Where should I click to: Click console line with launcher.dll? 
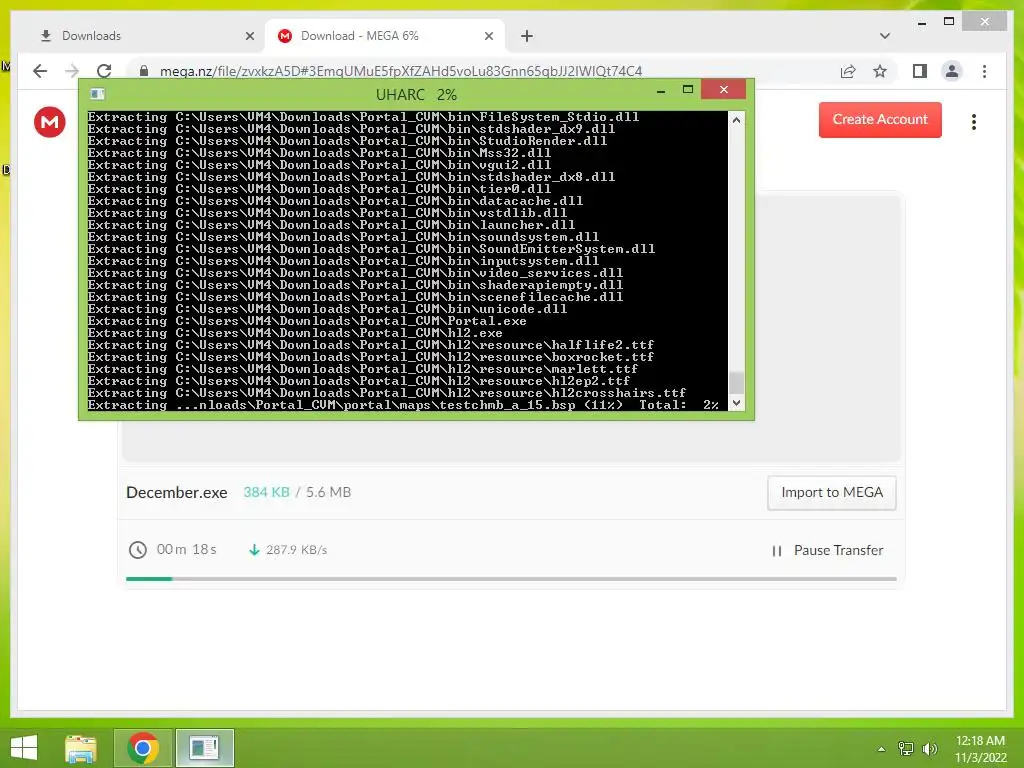click(331, 225)
